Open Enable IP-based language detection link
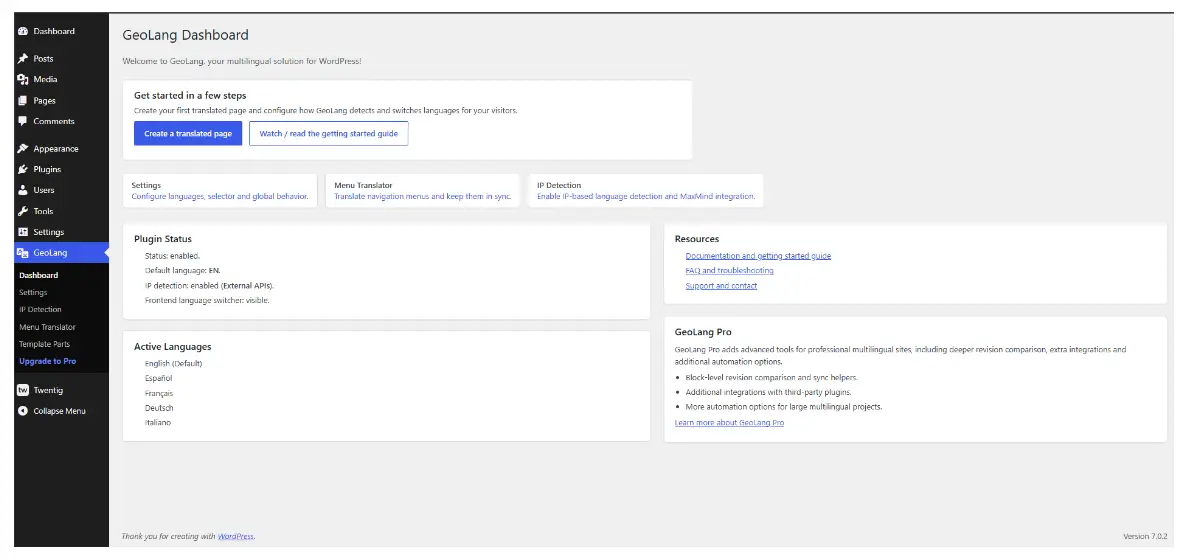Viewport: 1200px width, 560px height. pyautogui.click(x=646, y=196)
